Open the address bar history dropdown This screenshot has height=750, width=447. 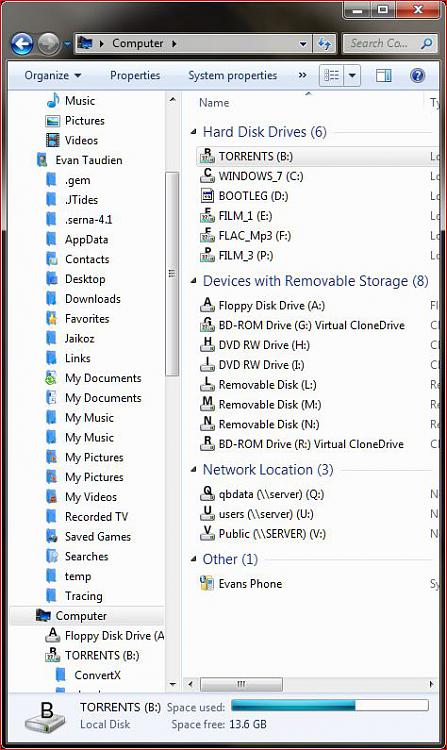click(x=303, y=44)
